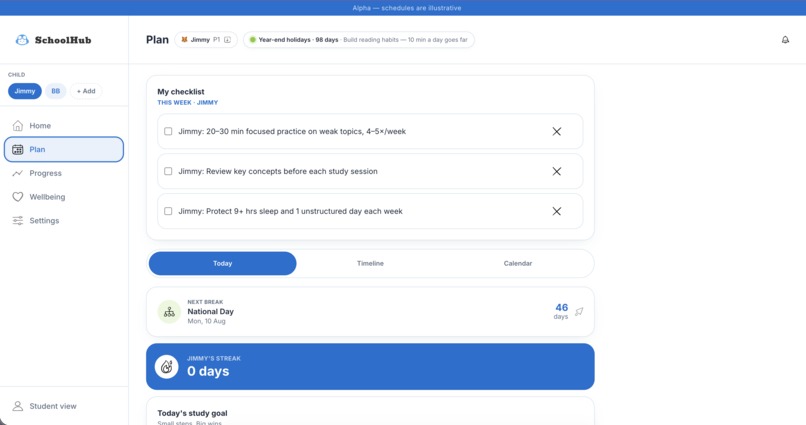Check the review key concepts box
The height and width of the screenshot is (425, 806).
(168, 171)
